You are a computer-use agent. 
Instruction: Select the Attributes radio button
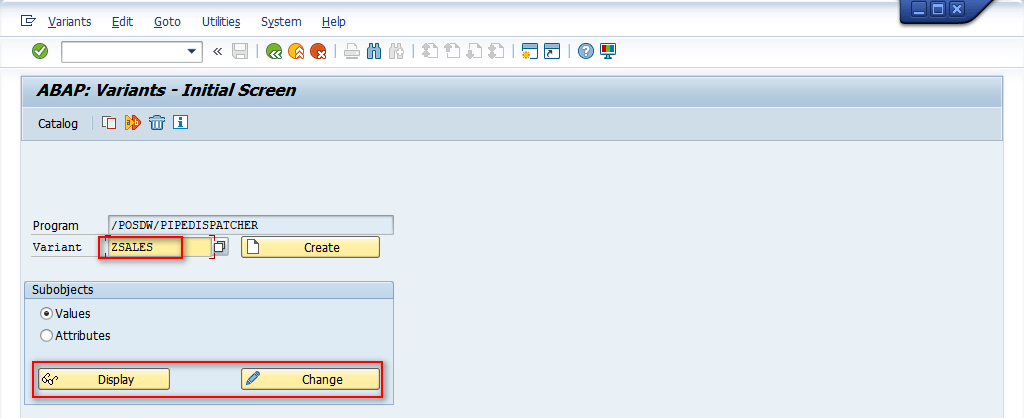(46, 336)
